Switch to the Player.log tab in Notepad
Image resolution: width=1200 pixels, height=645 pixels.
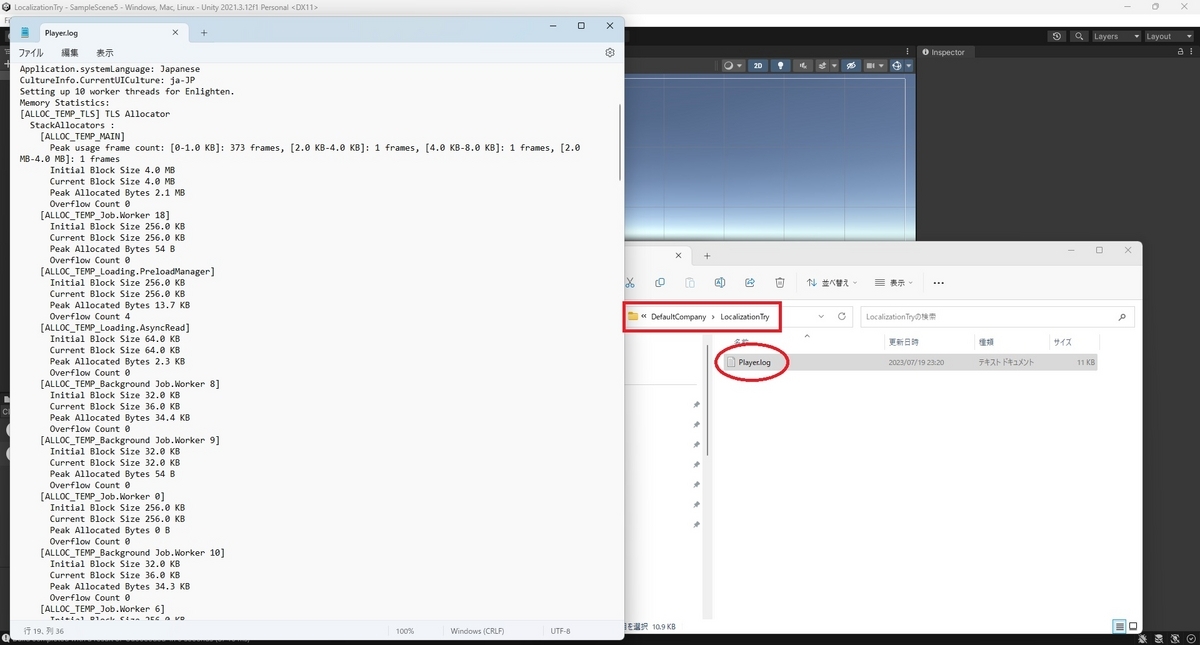tap(62, 32)
